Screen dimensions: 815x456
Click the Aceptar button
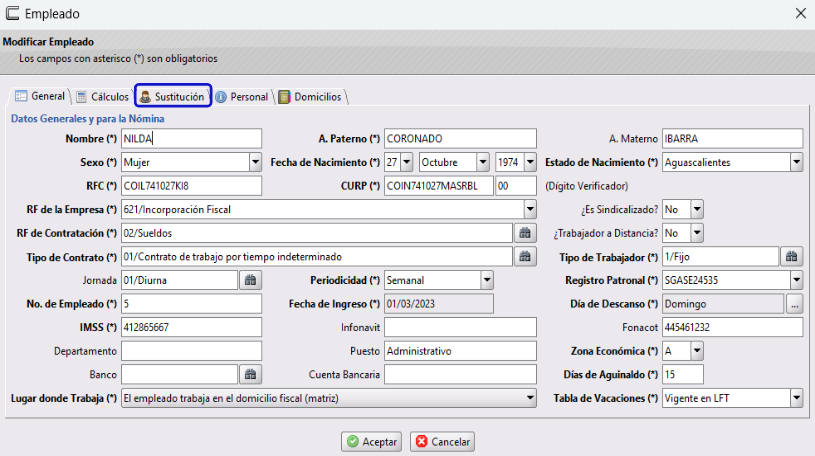coord(372,441)
